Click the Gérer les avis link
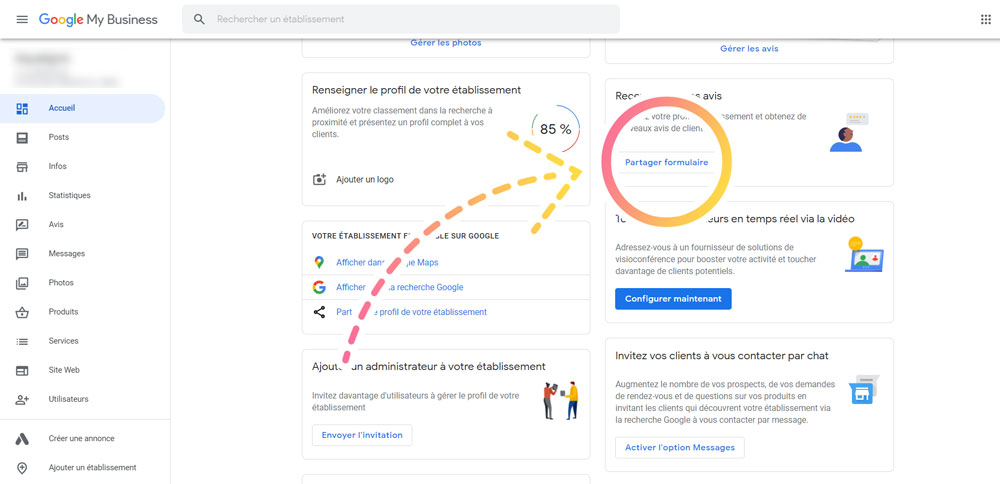 [749, 49]
